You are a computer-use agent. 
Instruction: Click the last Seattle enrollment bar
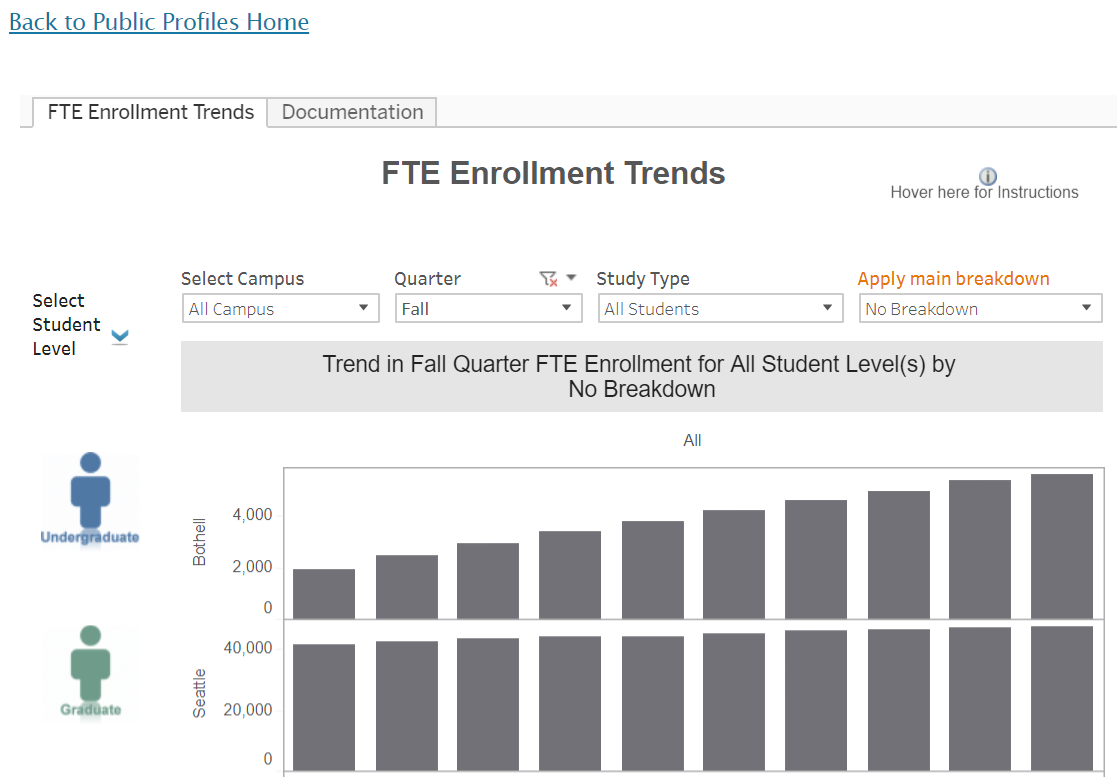(1061, 698)
